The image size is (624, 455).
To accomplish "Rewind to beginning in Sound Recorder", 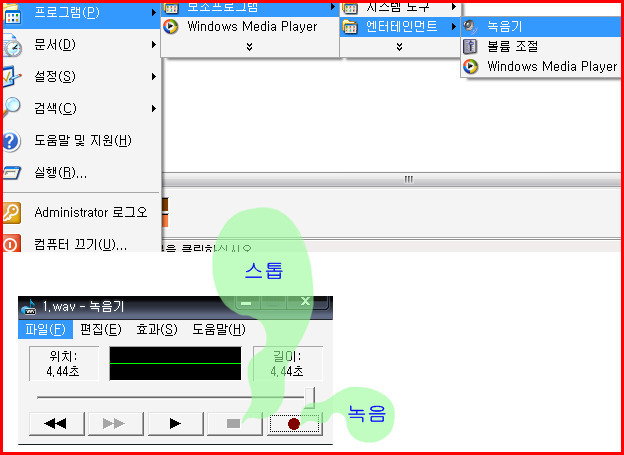I will (56, 424).
